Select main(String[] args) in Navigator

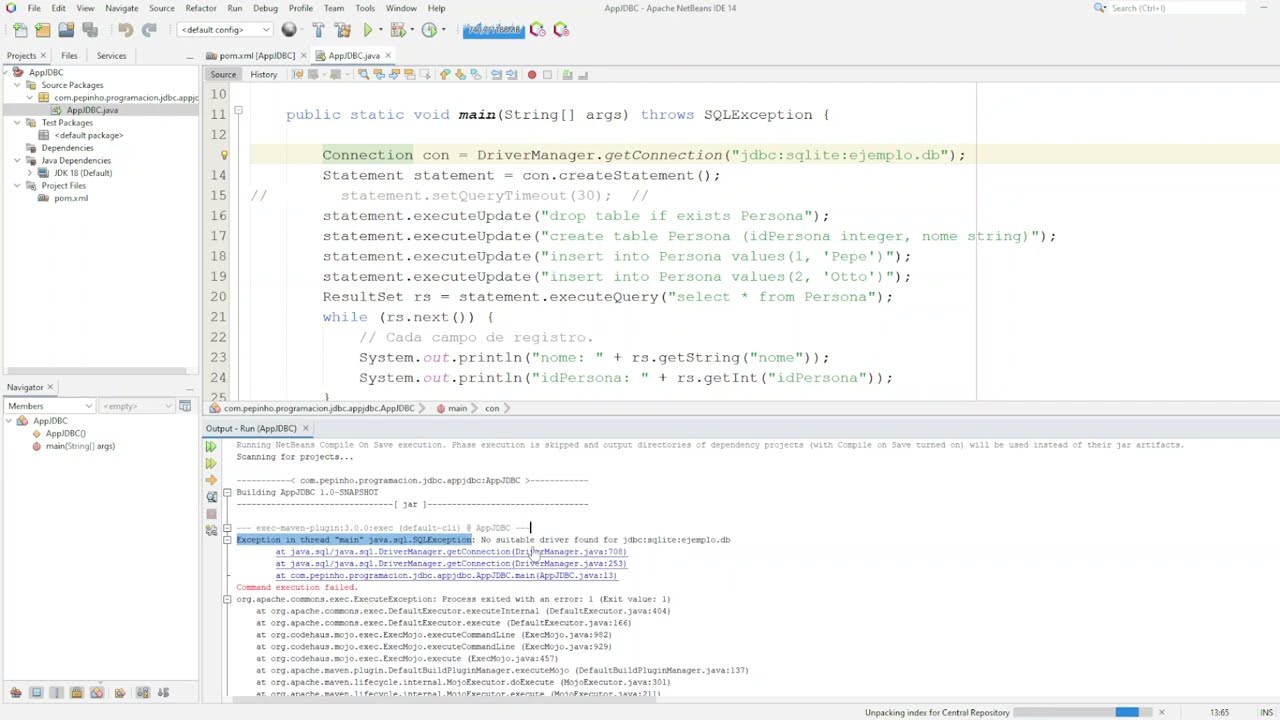click(79, 446)
